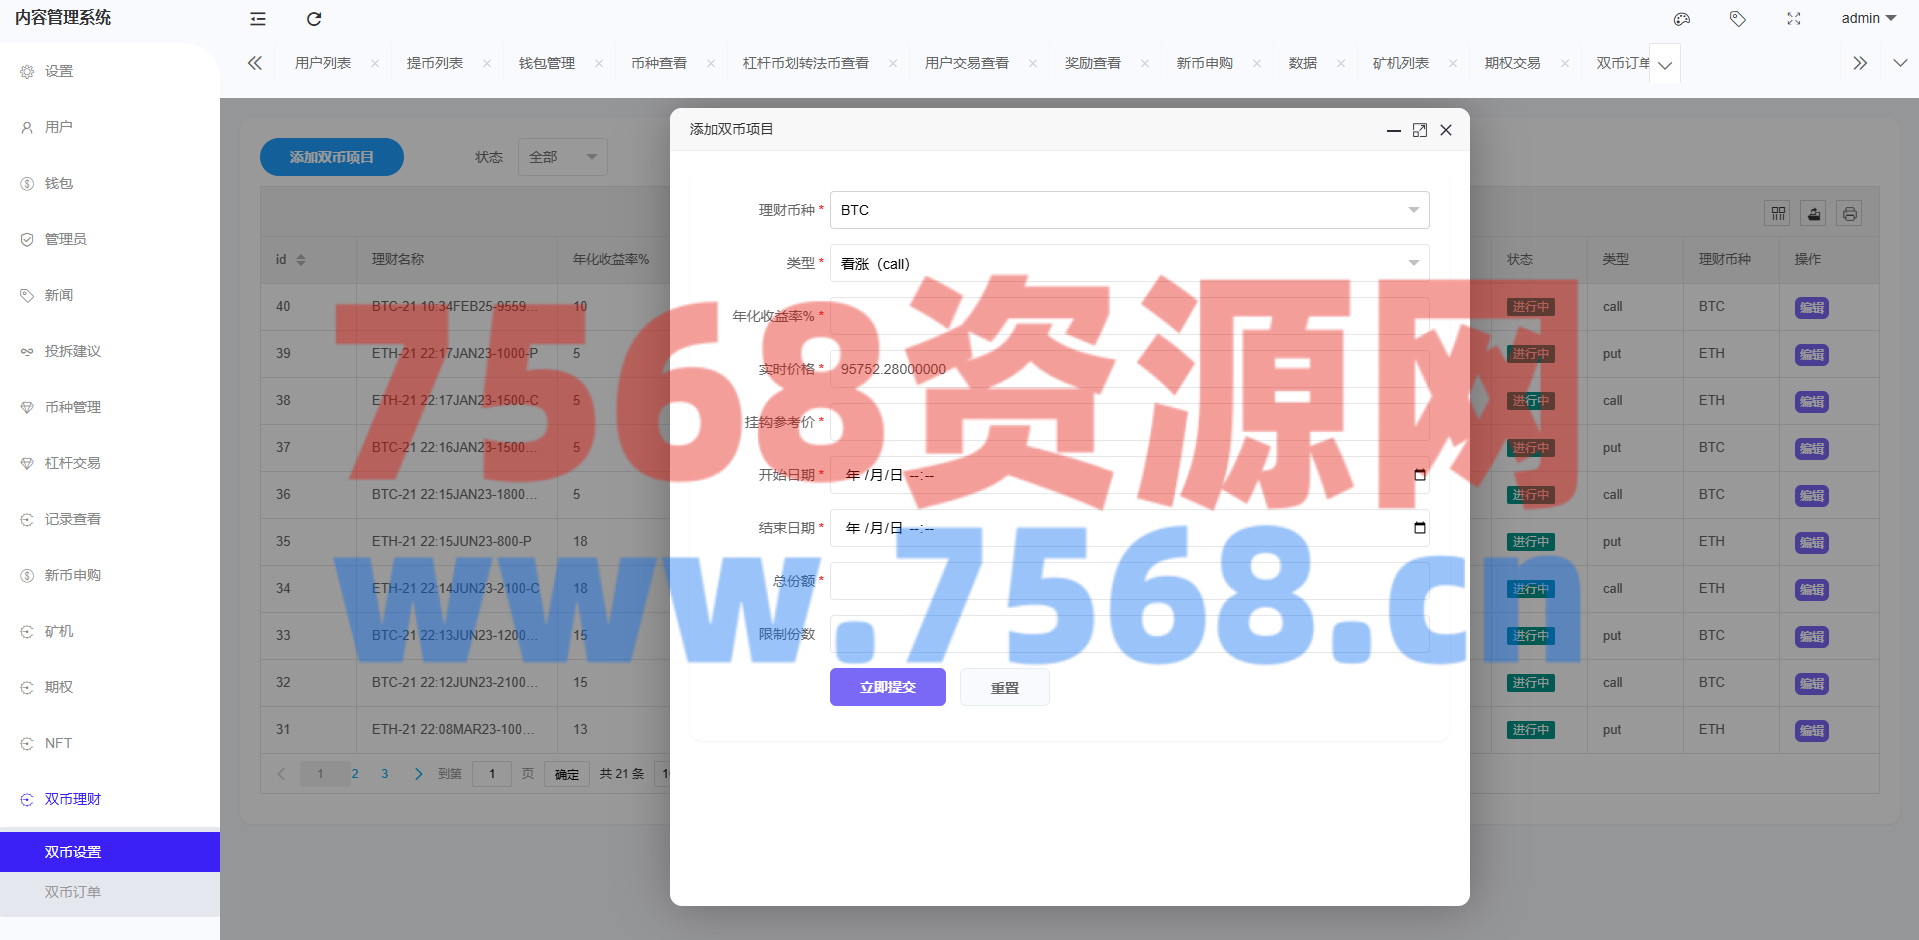This screenshot has width=1919, height=940.
Task: Open calendar picker for 开始日期 field
Action: (1419, 475)
